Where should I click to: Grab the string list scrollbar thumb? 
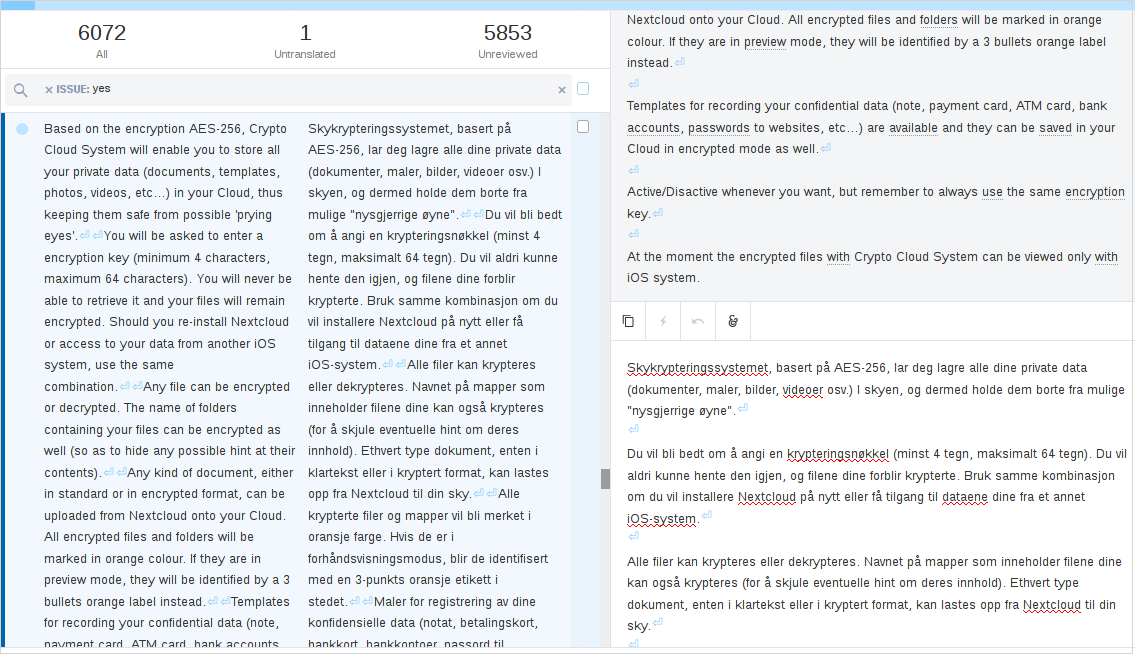(x=605, y=479)
